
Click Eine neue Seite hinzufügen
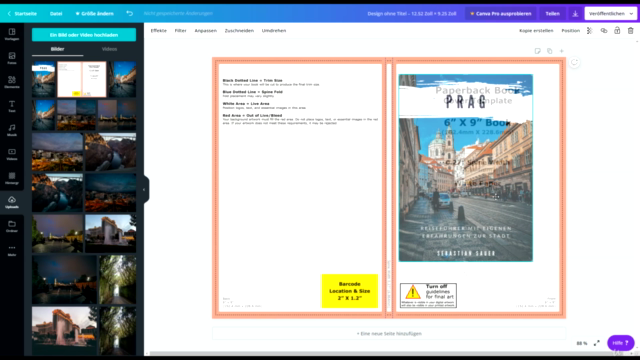(389, 333)
